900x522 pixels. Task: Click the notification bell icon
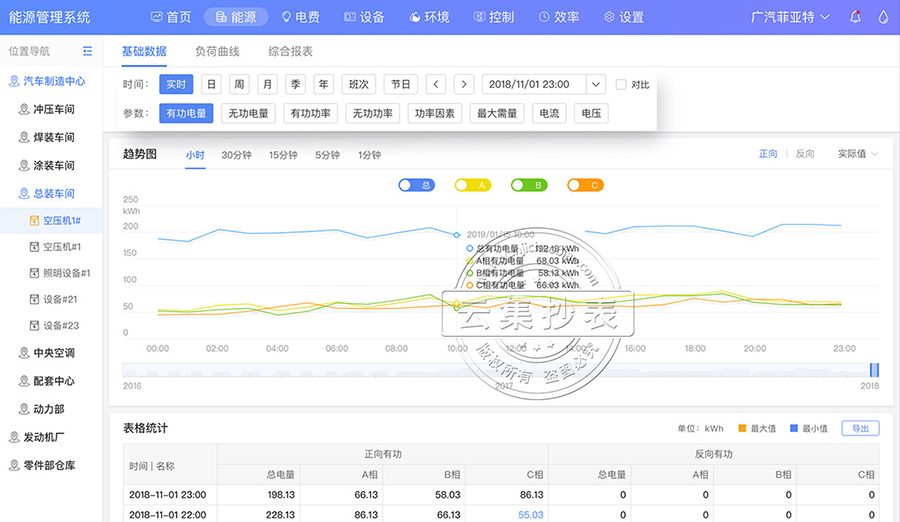[x=855, y=17]
